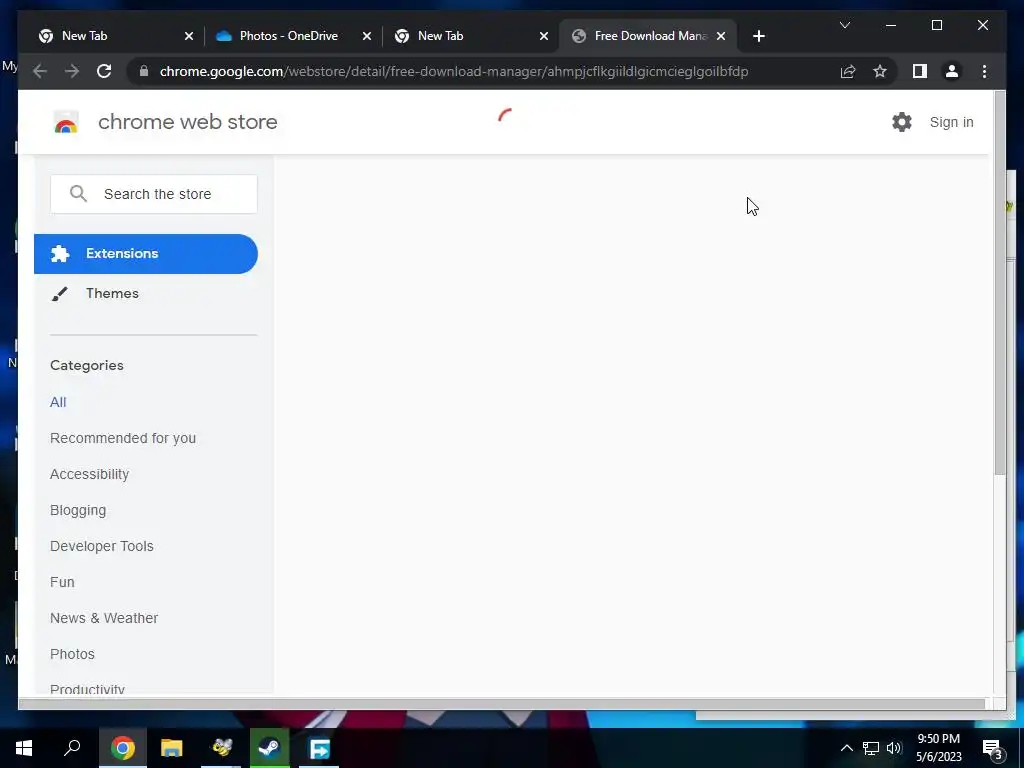
Task: Reload the current page
Action: (x=104, y=71)
